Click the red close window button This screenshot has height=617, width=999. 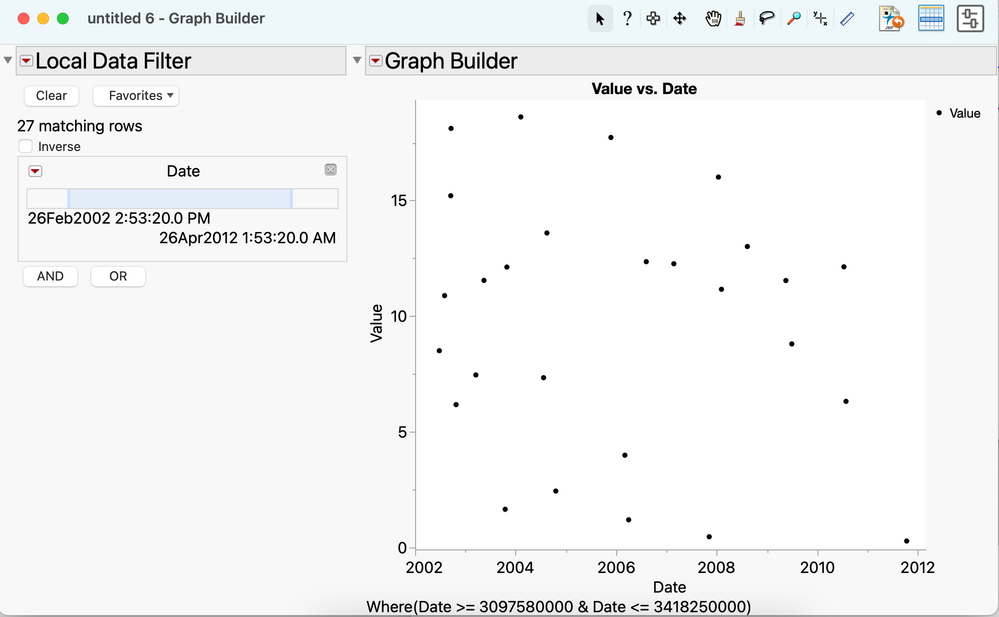click(24, 18)
